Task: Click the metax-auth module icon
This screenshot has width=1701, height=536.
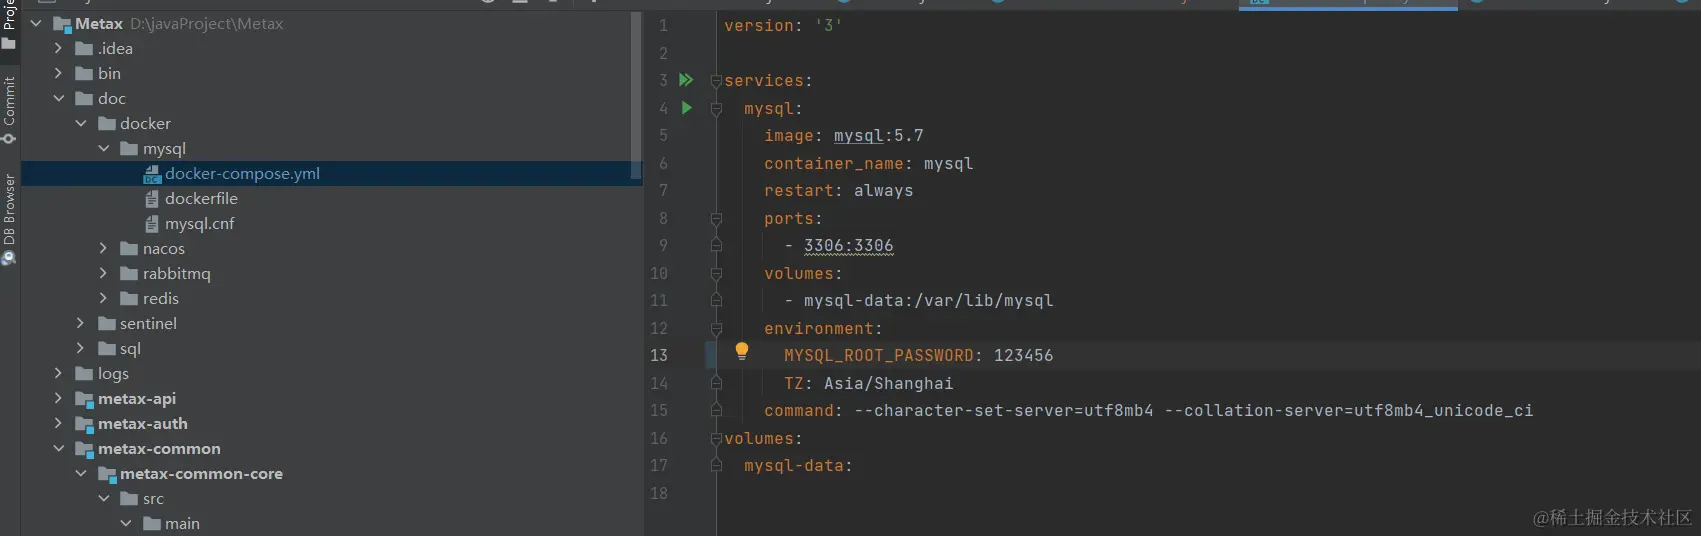Action: pos(85,424)
